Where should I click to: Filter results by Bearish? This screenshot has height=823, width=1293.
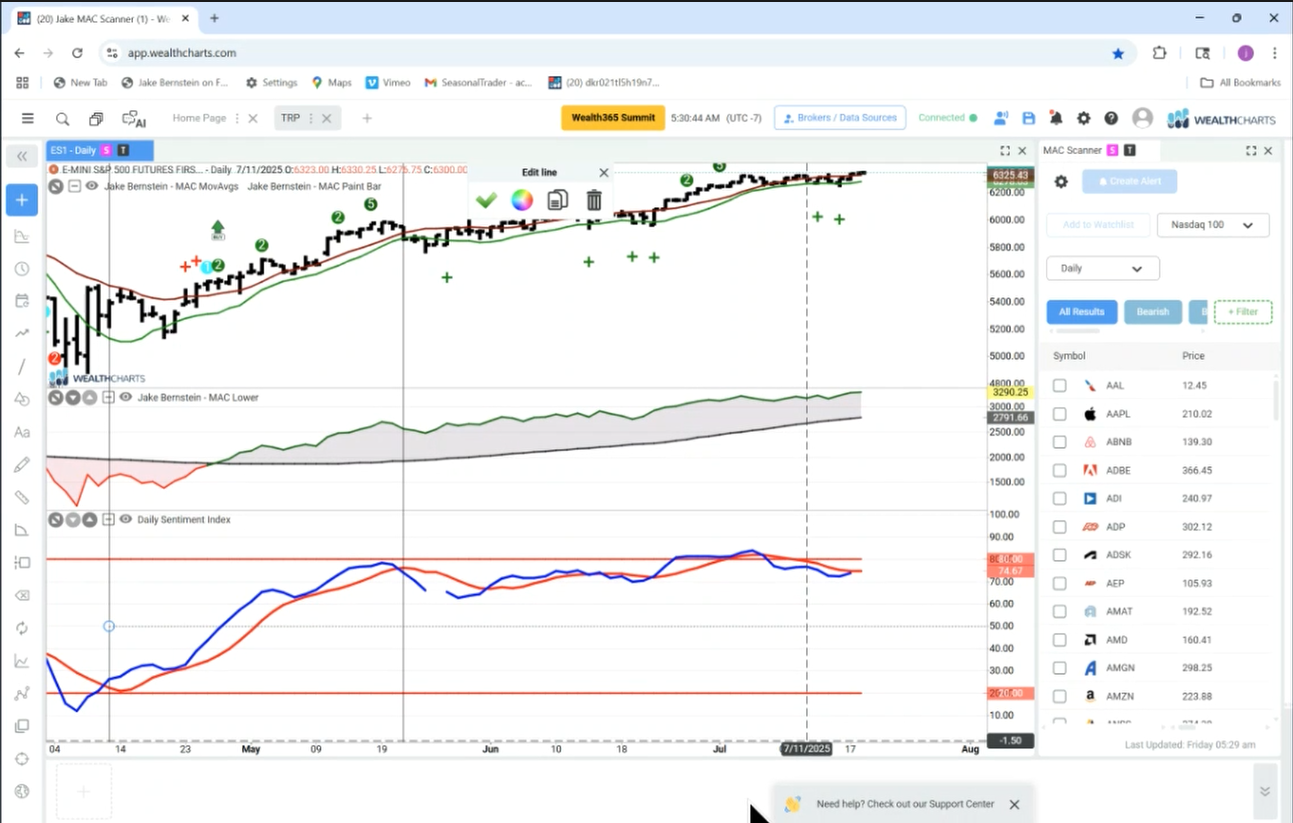pyautogui.click(x=1153, y=312)
